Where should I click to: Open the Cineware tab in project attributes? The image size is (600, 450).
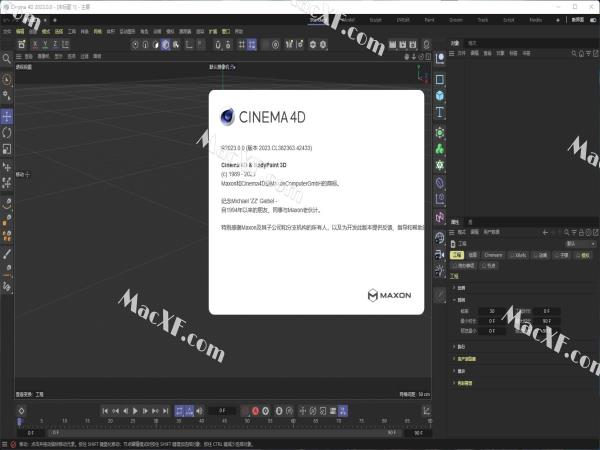pos(494,255)
